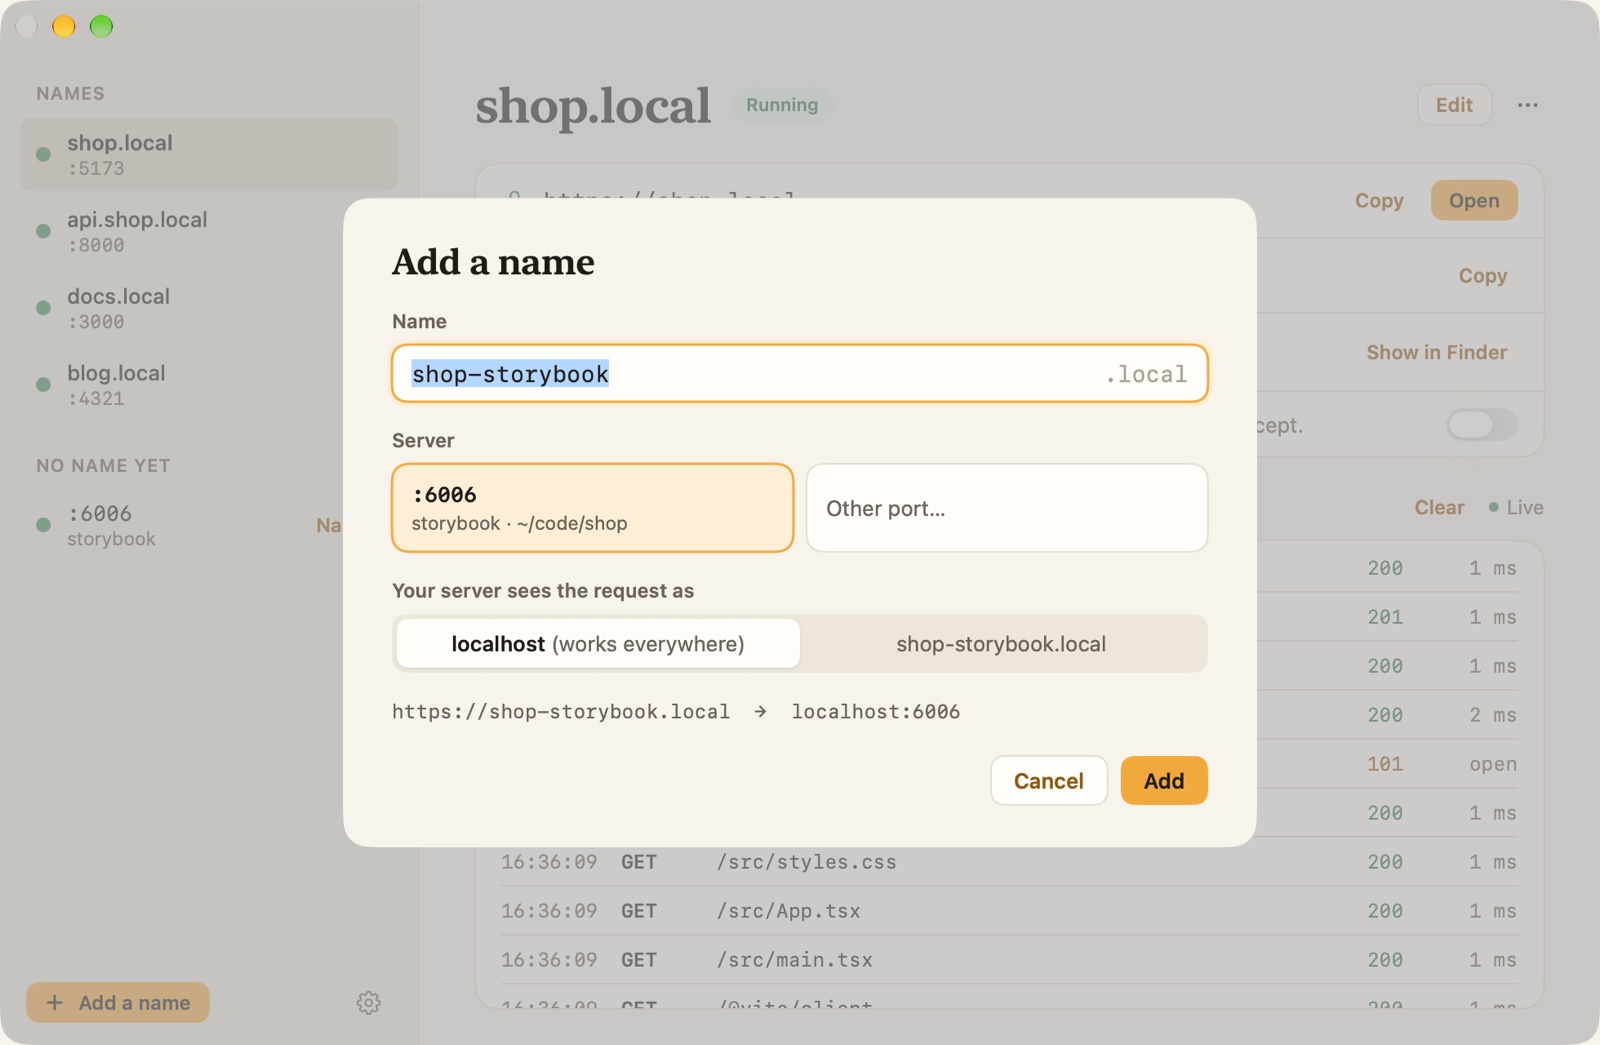
Task: Select localhost (works everywhere) segment
Action: click(598, 644)
